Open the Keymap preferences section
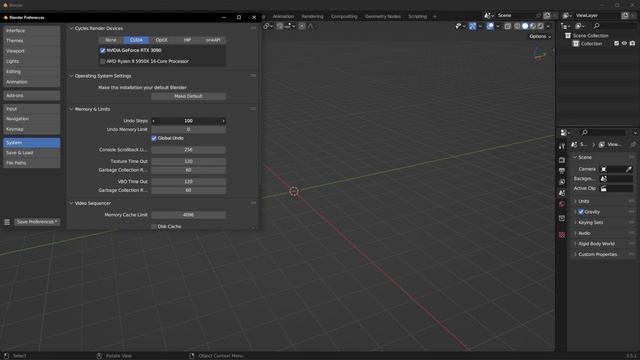 [x=31, y=129]
